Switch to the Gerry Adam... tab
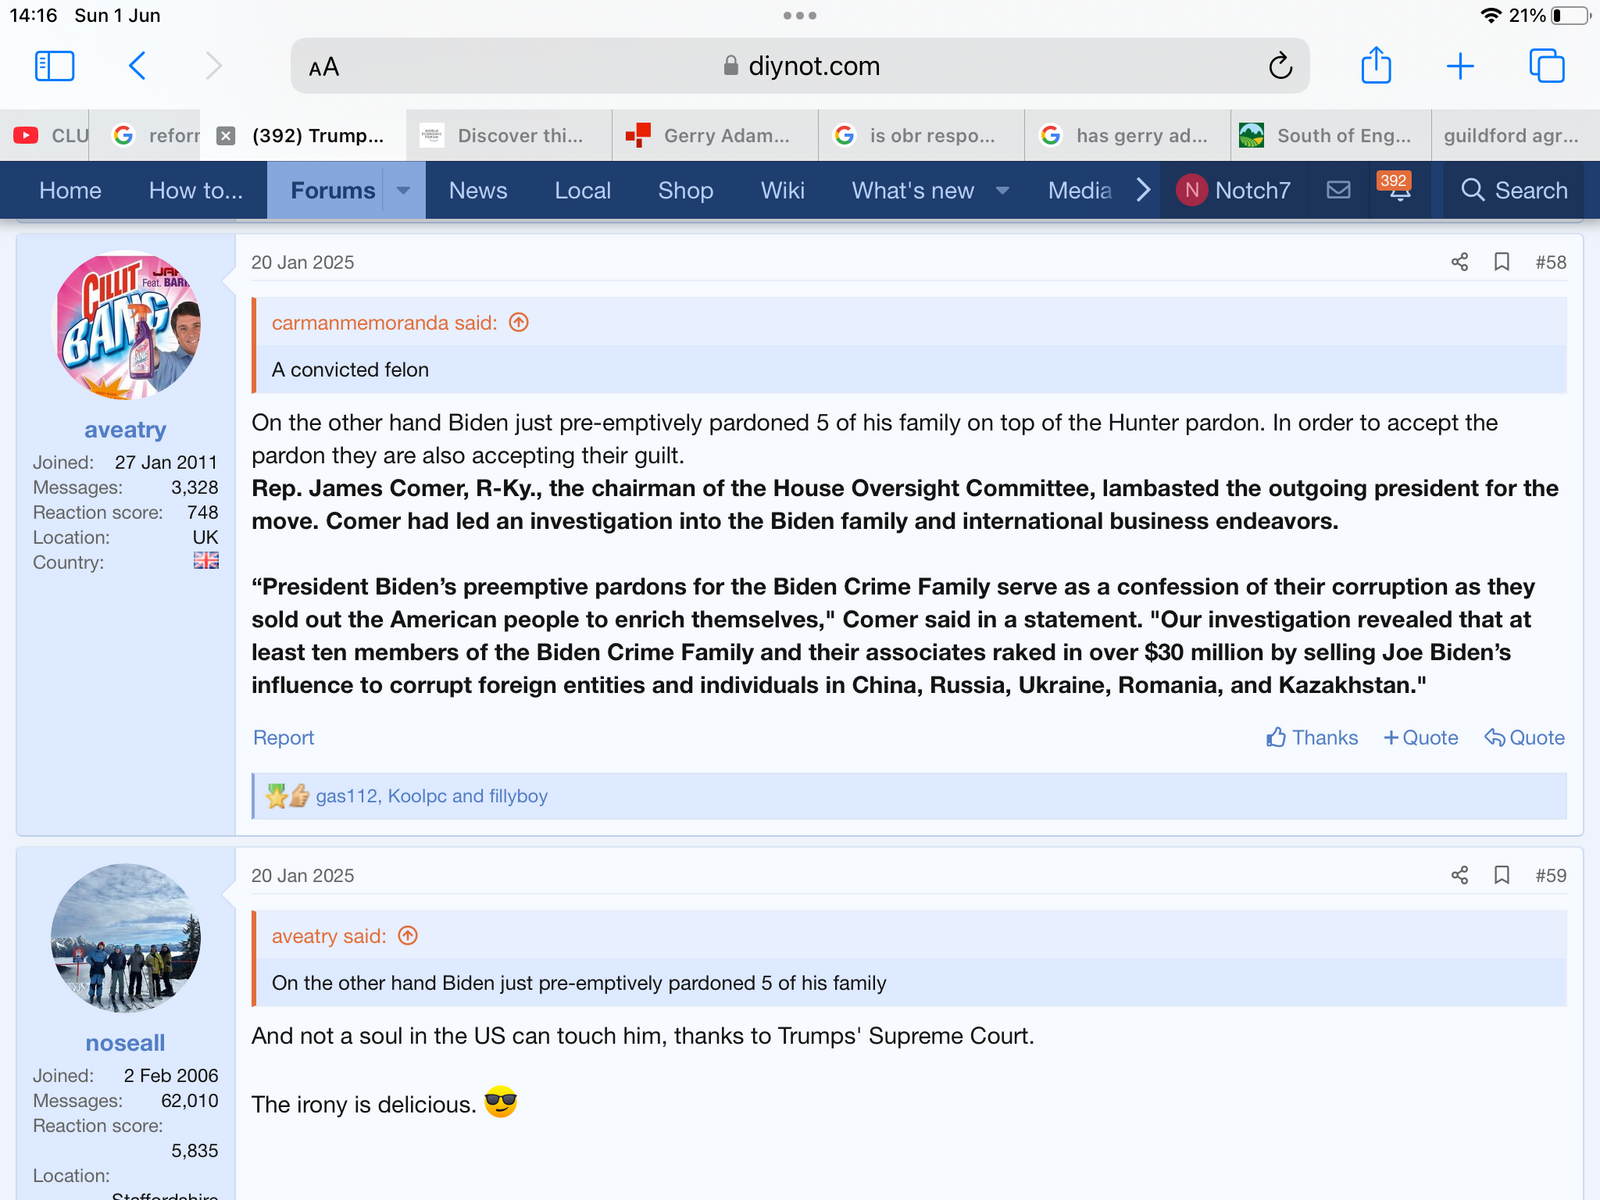Image resolution: width=1600 pixels, height=1200 pixels. pyautogui.click(x=714, y=136)
